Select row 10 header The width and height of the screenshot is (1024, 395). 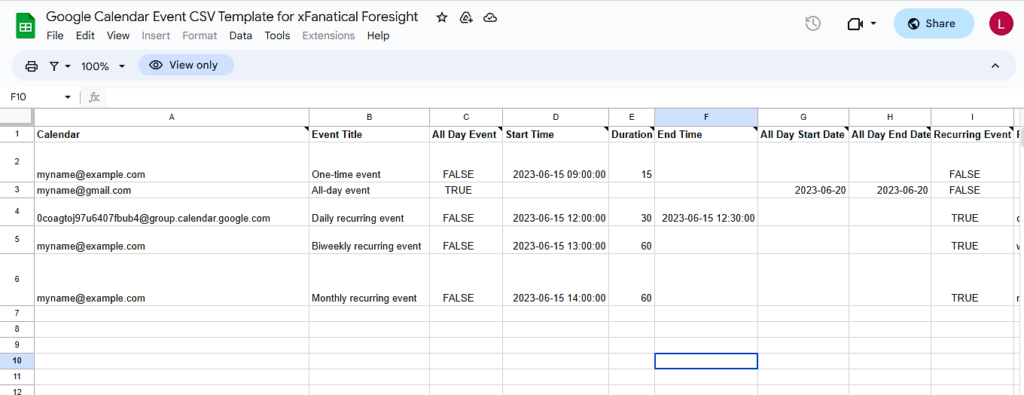(16, 361)
